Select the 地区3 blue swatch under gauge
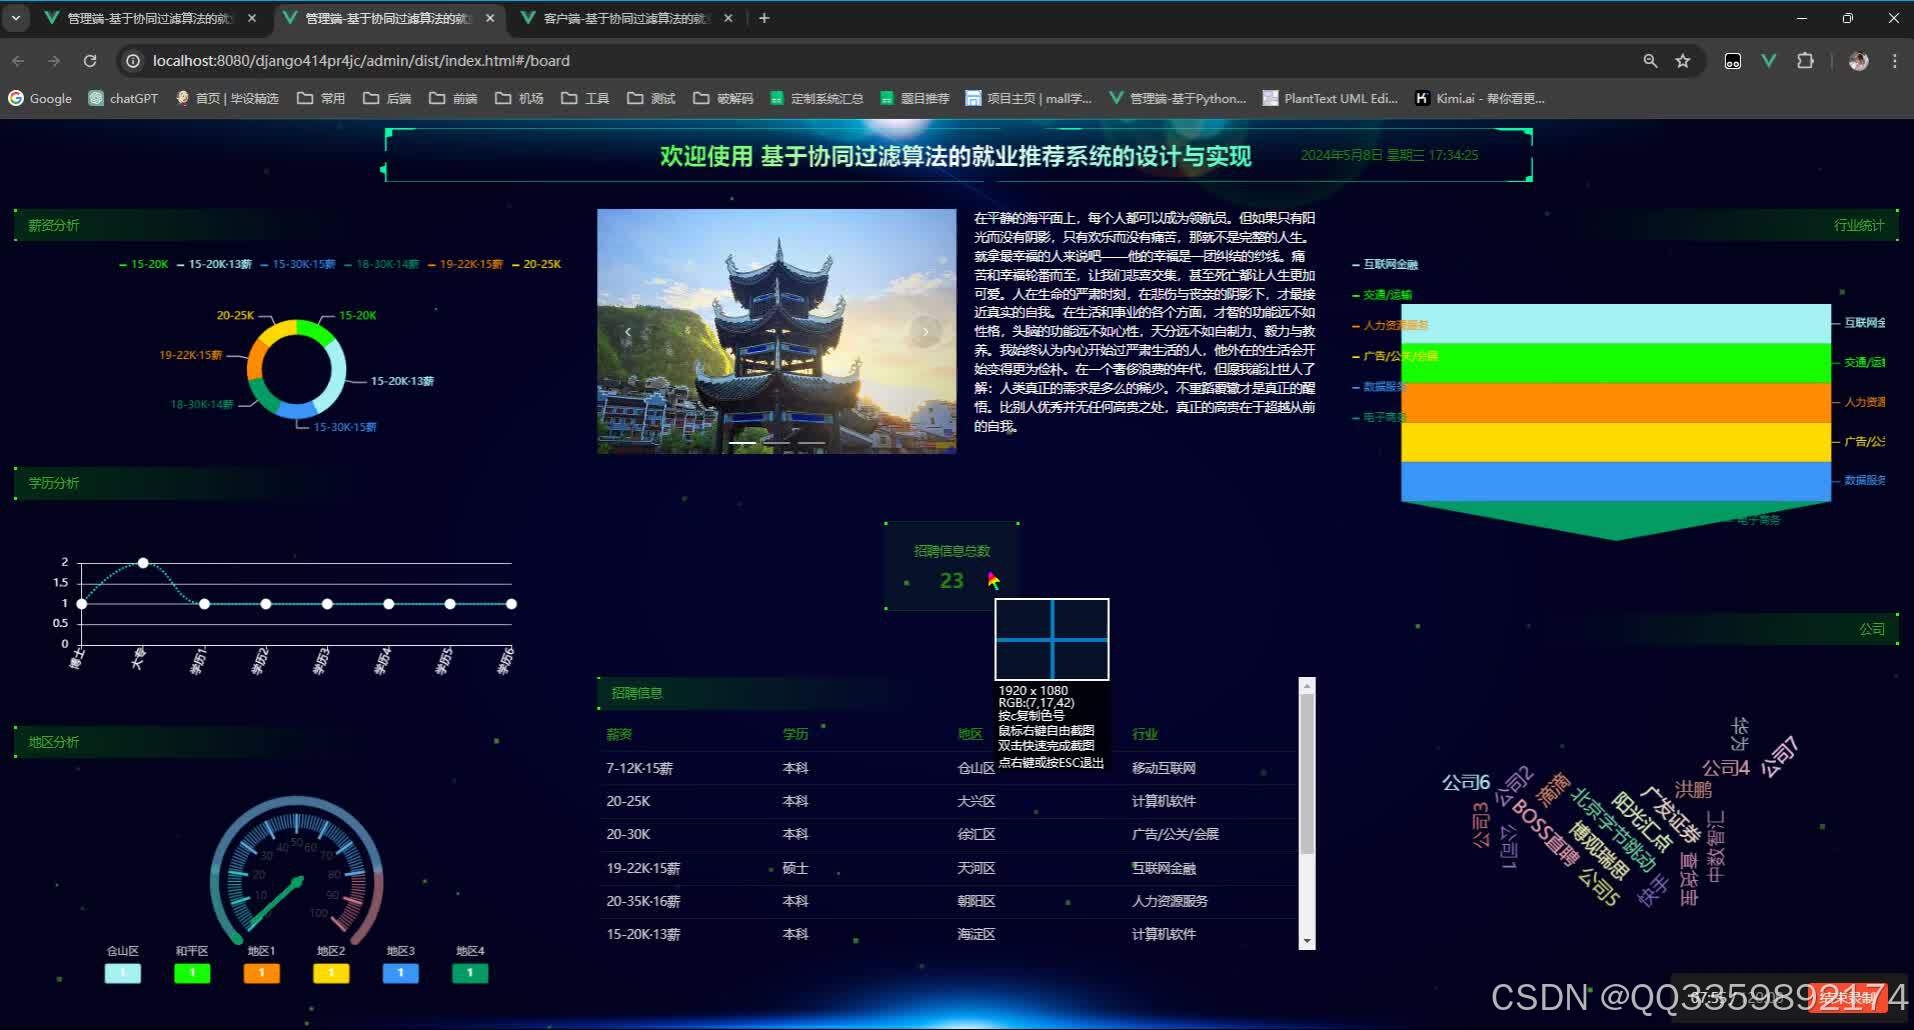The width and height of the screenshot is (1914, 1030). pyautogui.click(x=400, y=972)
